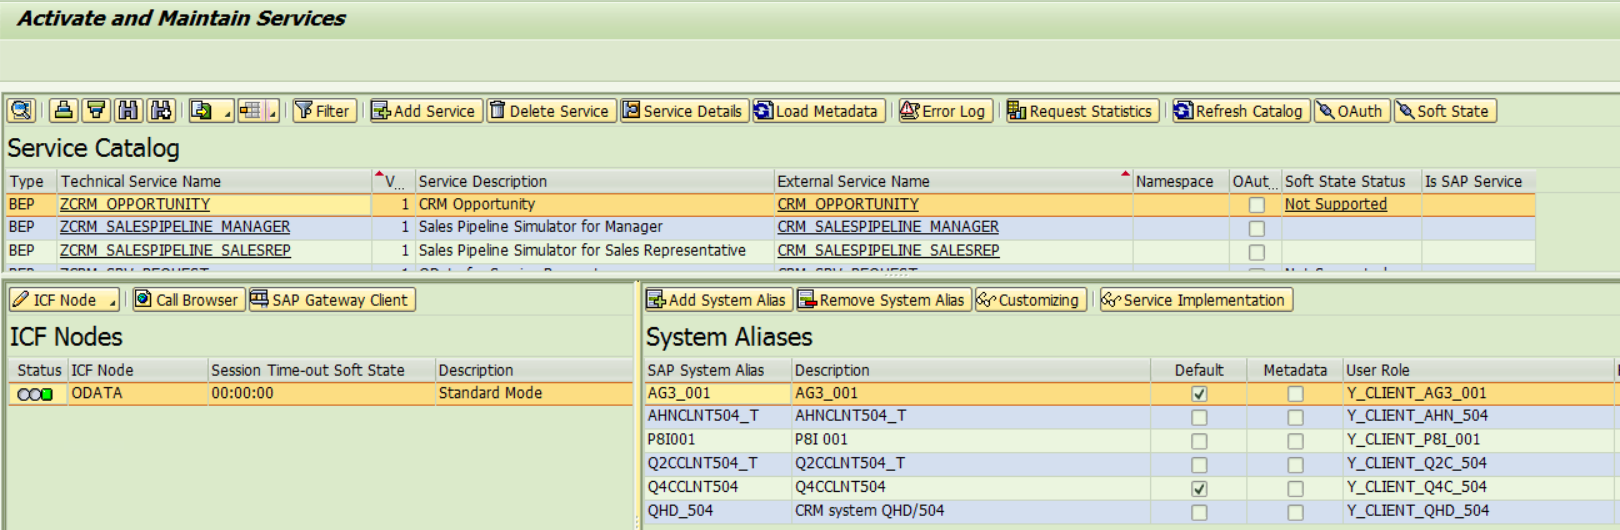Check Metadata checkbox for Q2CCLNT504_T alias
The width and height of the screenshot is (1620, 530).
click(x=1295, y=465)
